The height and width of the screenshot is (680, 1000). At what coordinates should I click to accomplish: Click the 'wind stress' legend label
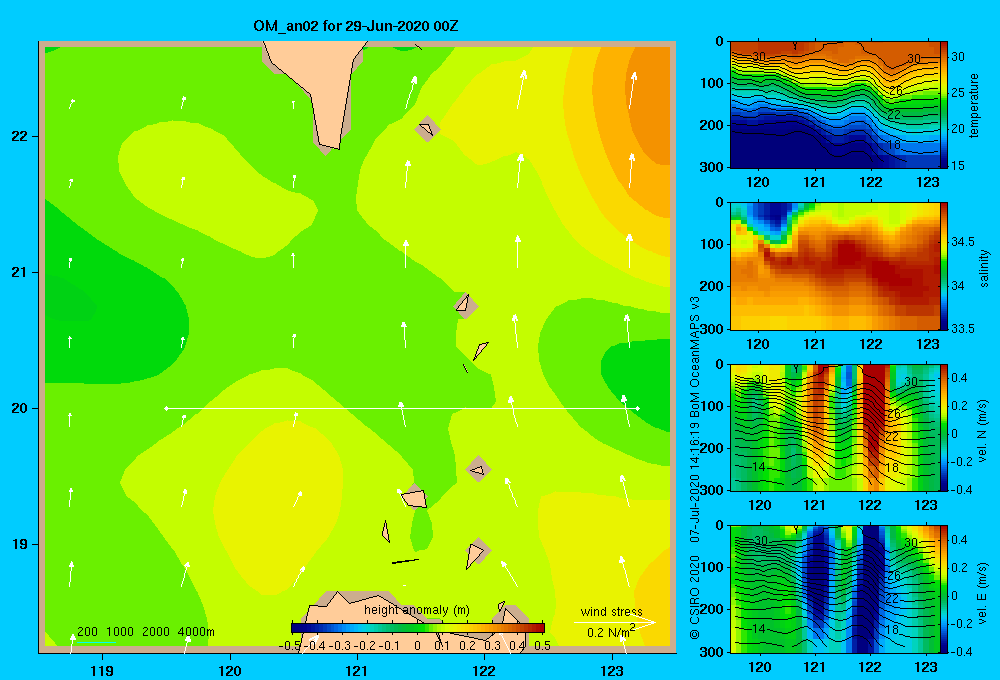612,611
